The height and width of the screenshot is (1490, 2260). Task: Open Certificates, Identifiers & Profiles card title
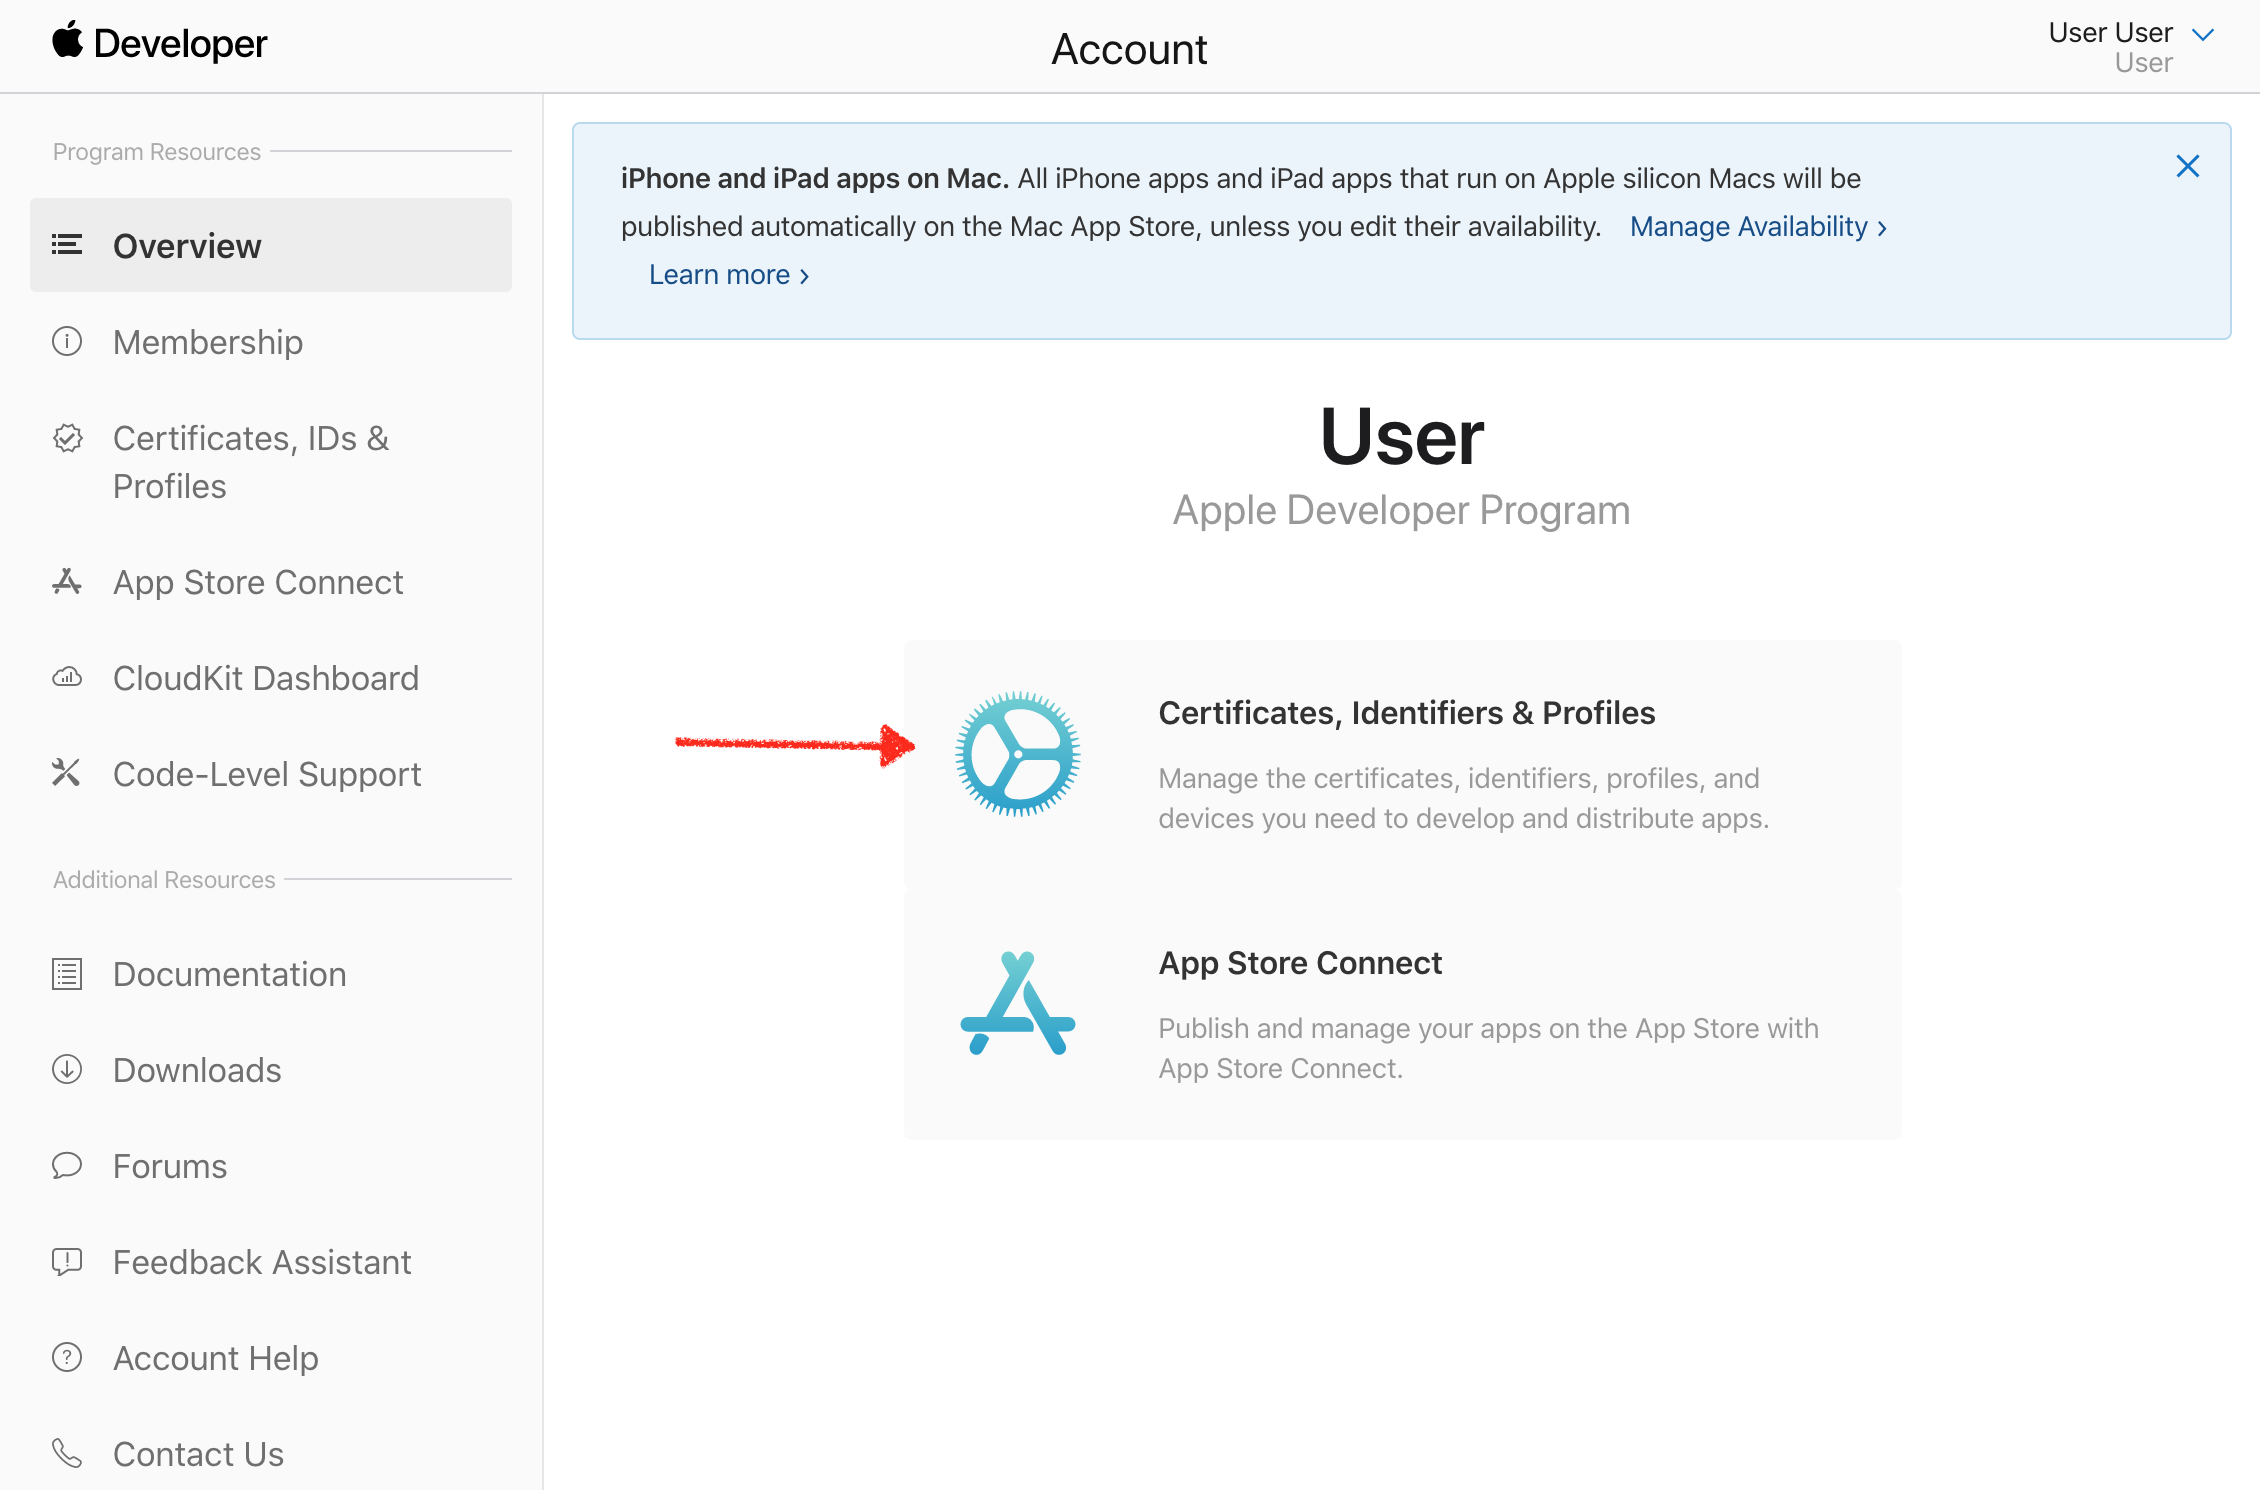pyautogui.click(x=1407, y=713)
